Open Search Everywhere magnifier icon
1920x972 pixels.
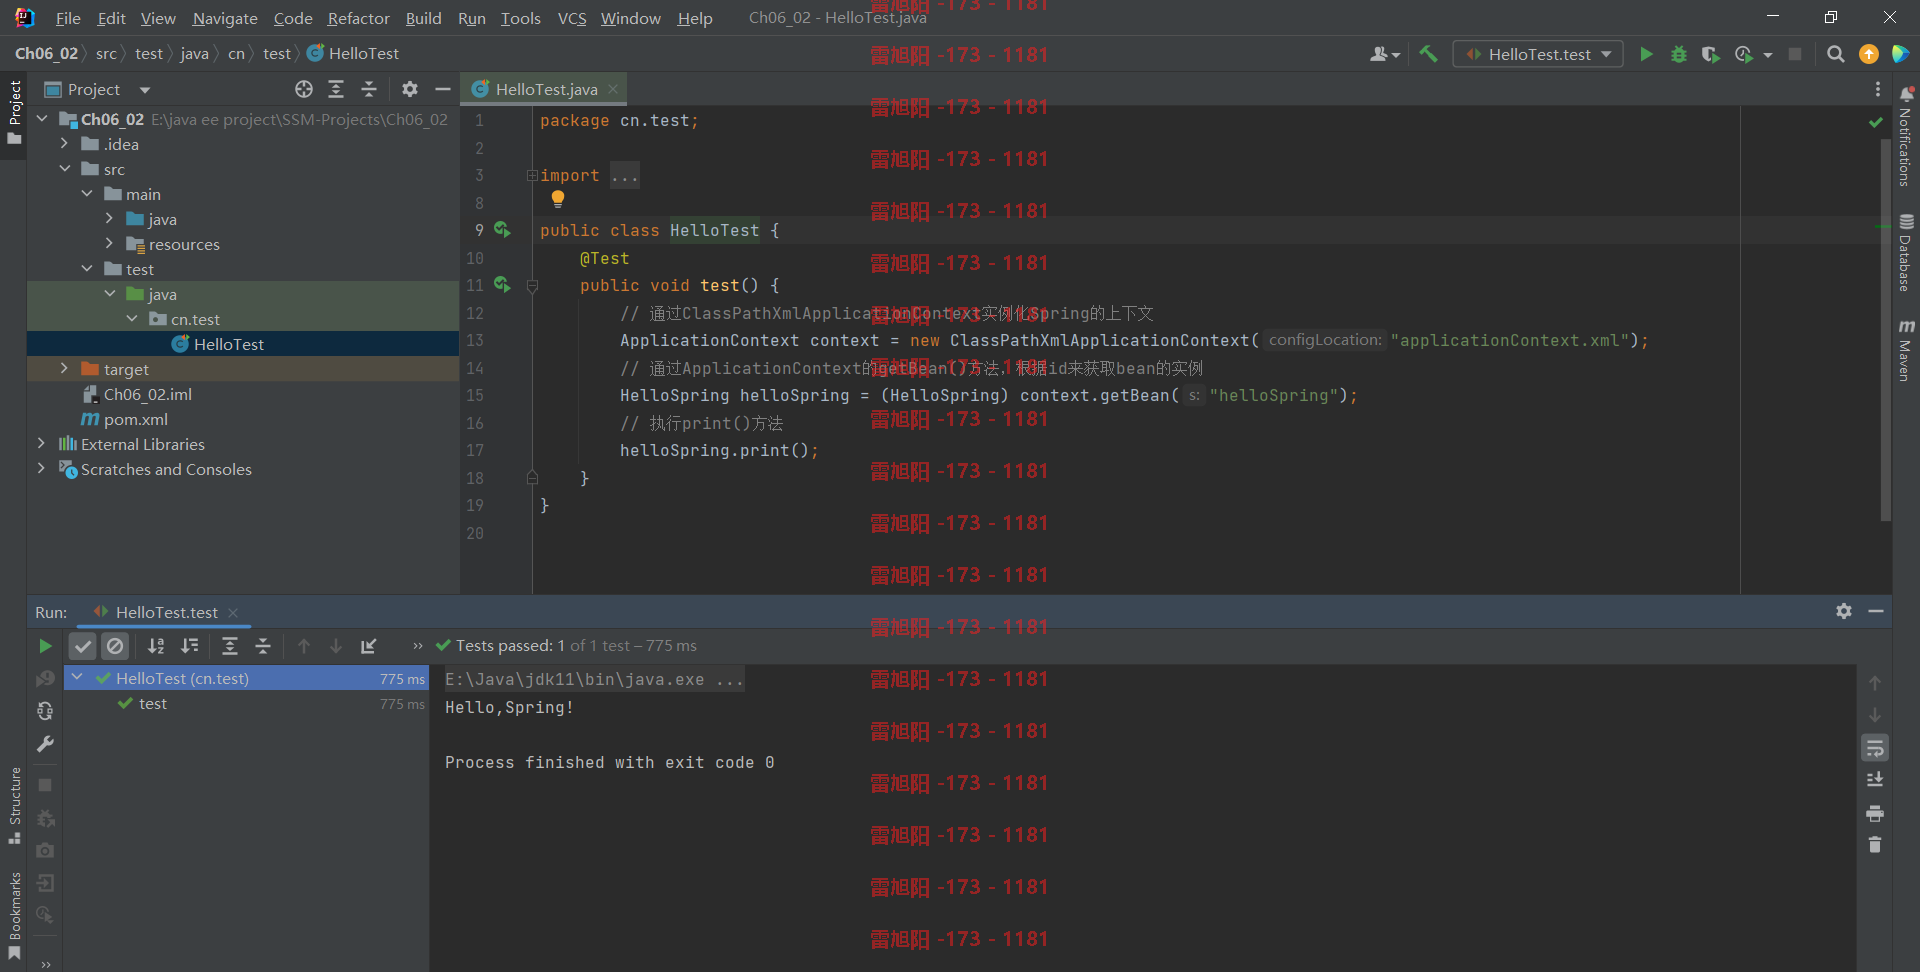[x=1836, y=54]
